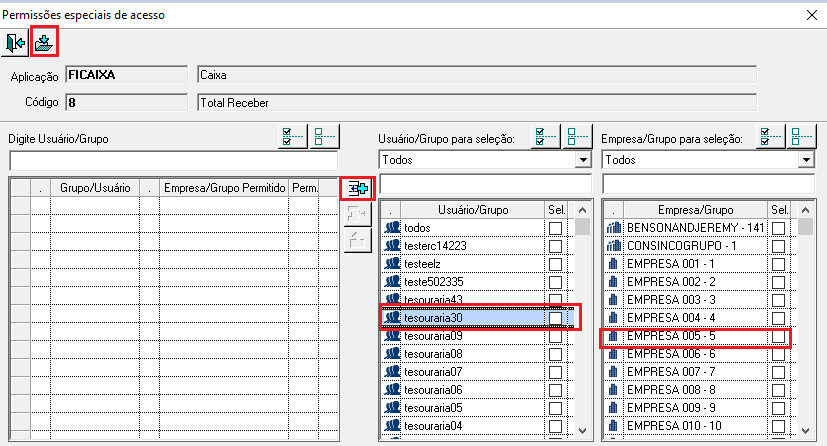Click the search field above Empresa/Grupo list
Viewport: 827px width, 446px height.
tap(708, 184)
